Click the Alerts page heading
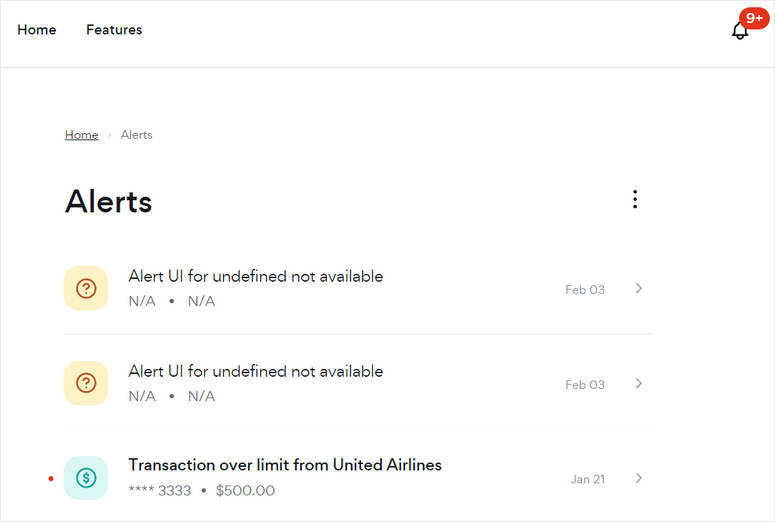Image resolution: width=775 pixels, height=522 pixels. coord(109,202)
